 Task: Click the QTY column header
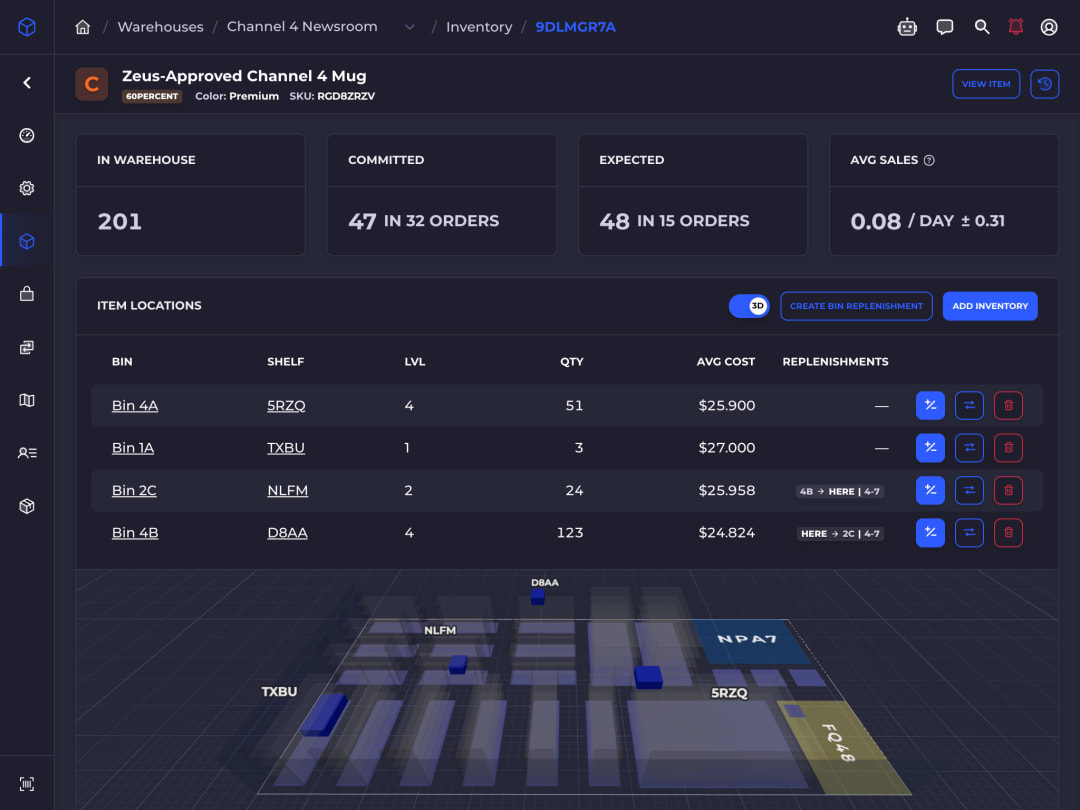click(572, 362)
